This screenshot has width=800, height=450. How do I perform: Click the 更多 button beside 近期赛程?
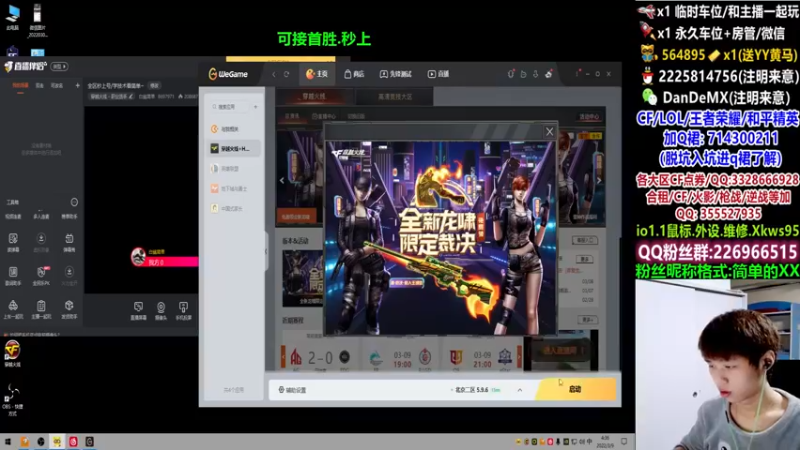click(587, 320)
